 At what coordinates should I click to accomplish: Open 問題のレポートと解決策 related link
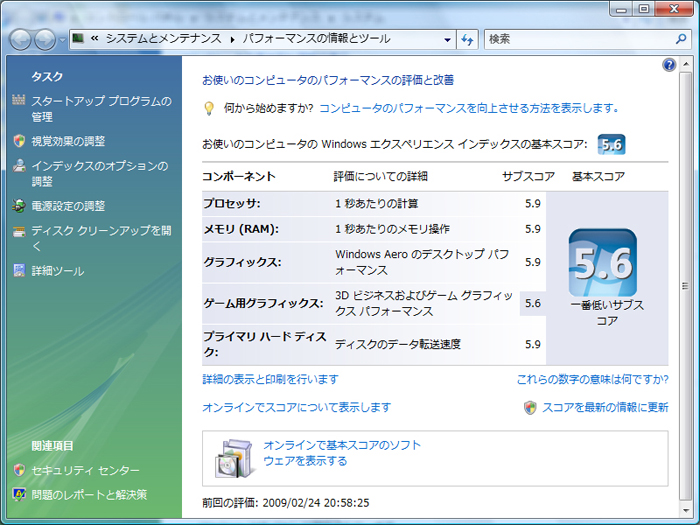(x=89, y=495)
